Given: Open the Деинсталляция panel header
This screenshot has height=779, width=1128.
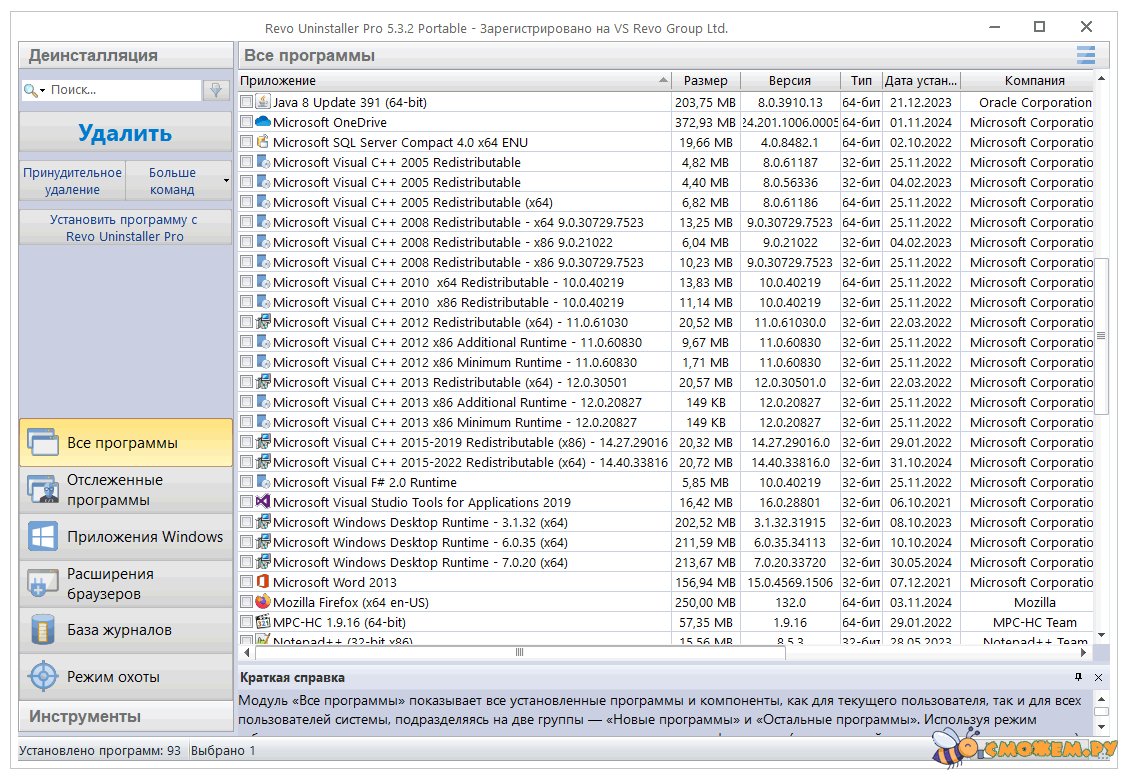Looking at the screenshot, I should pos(126,55).
